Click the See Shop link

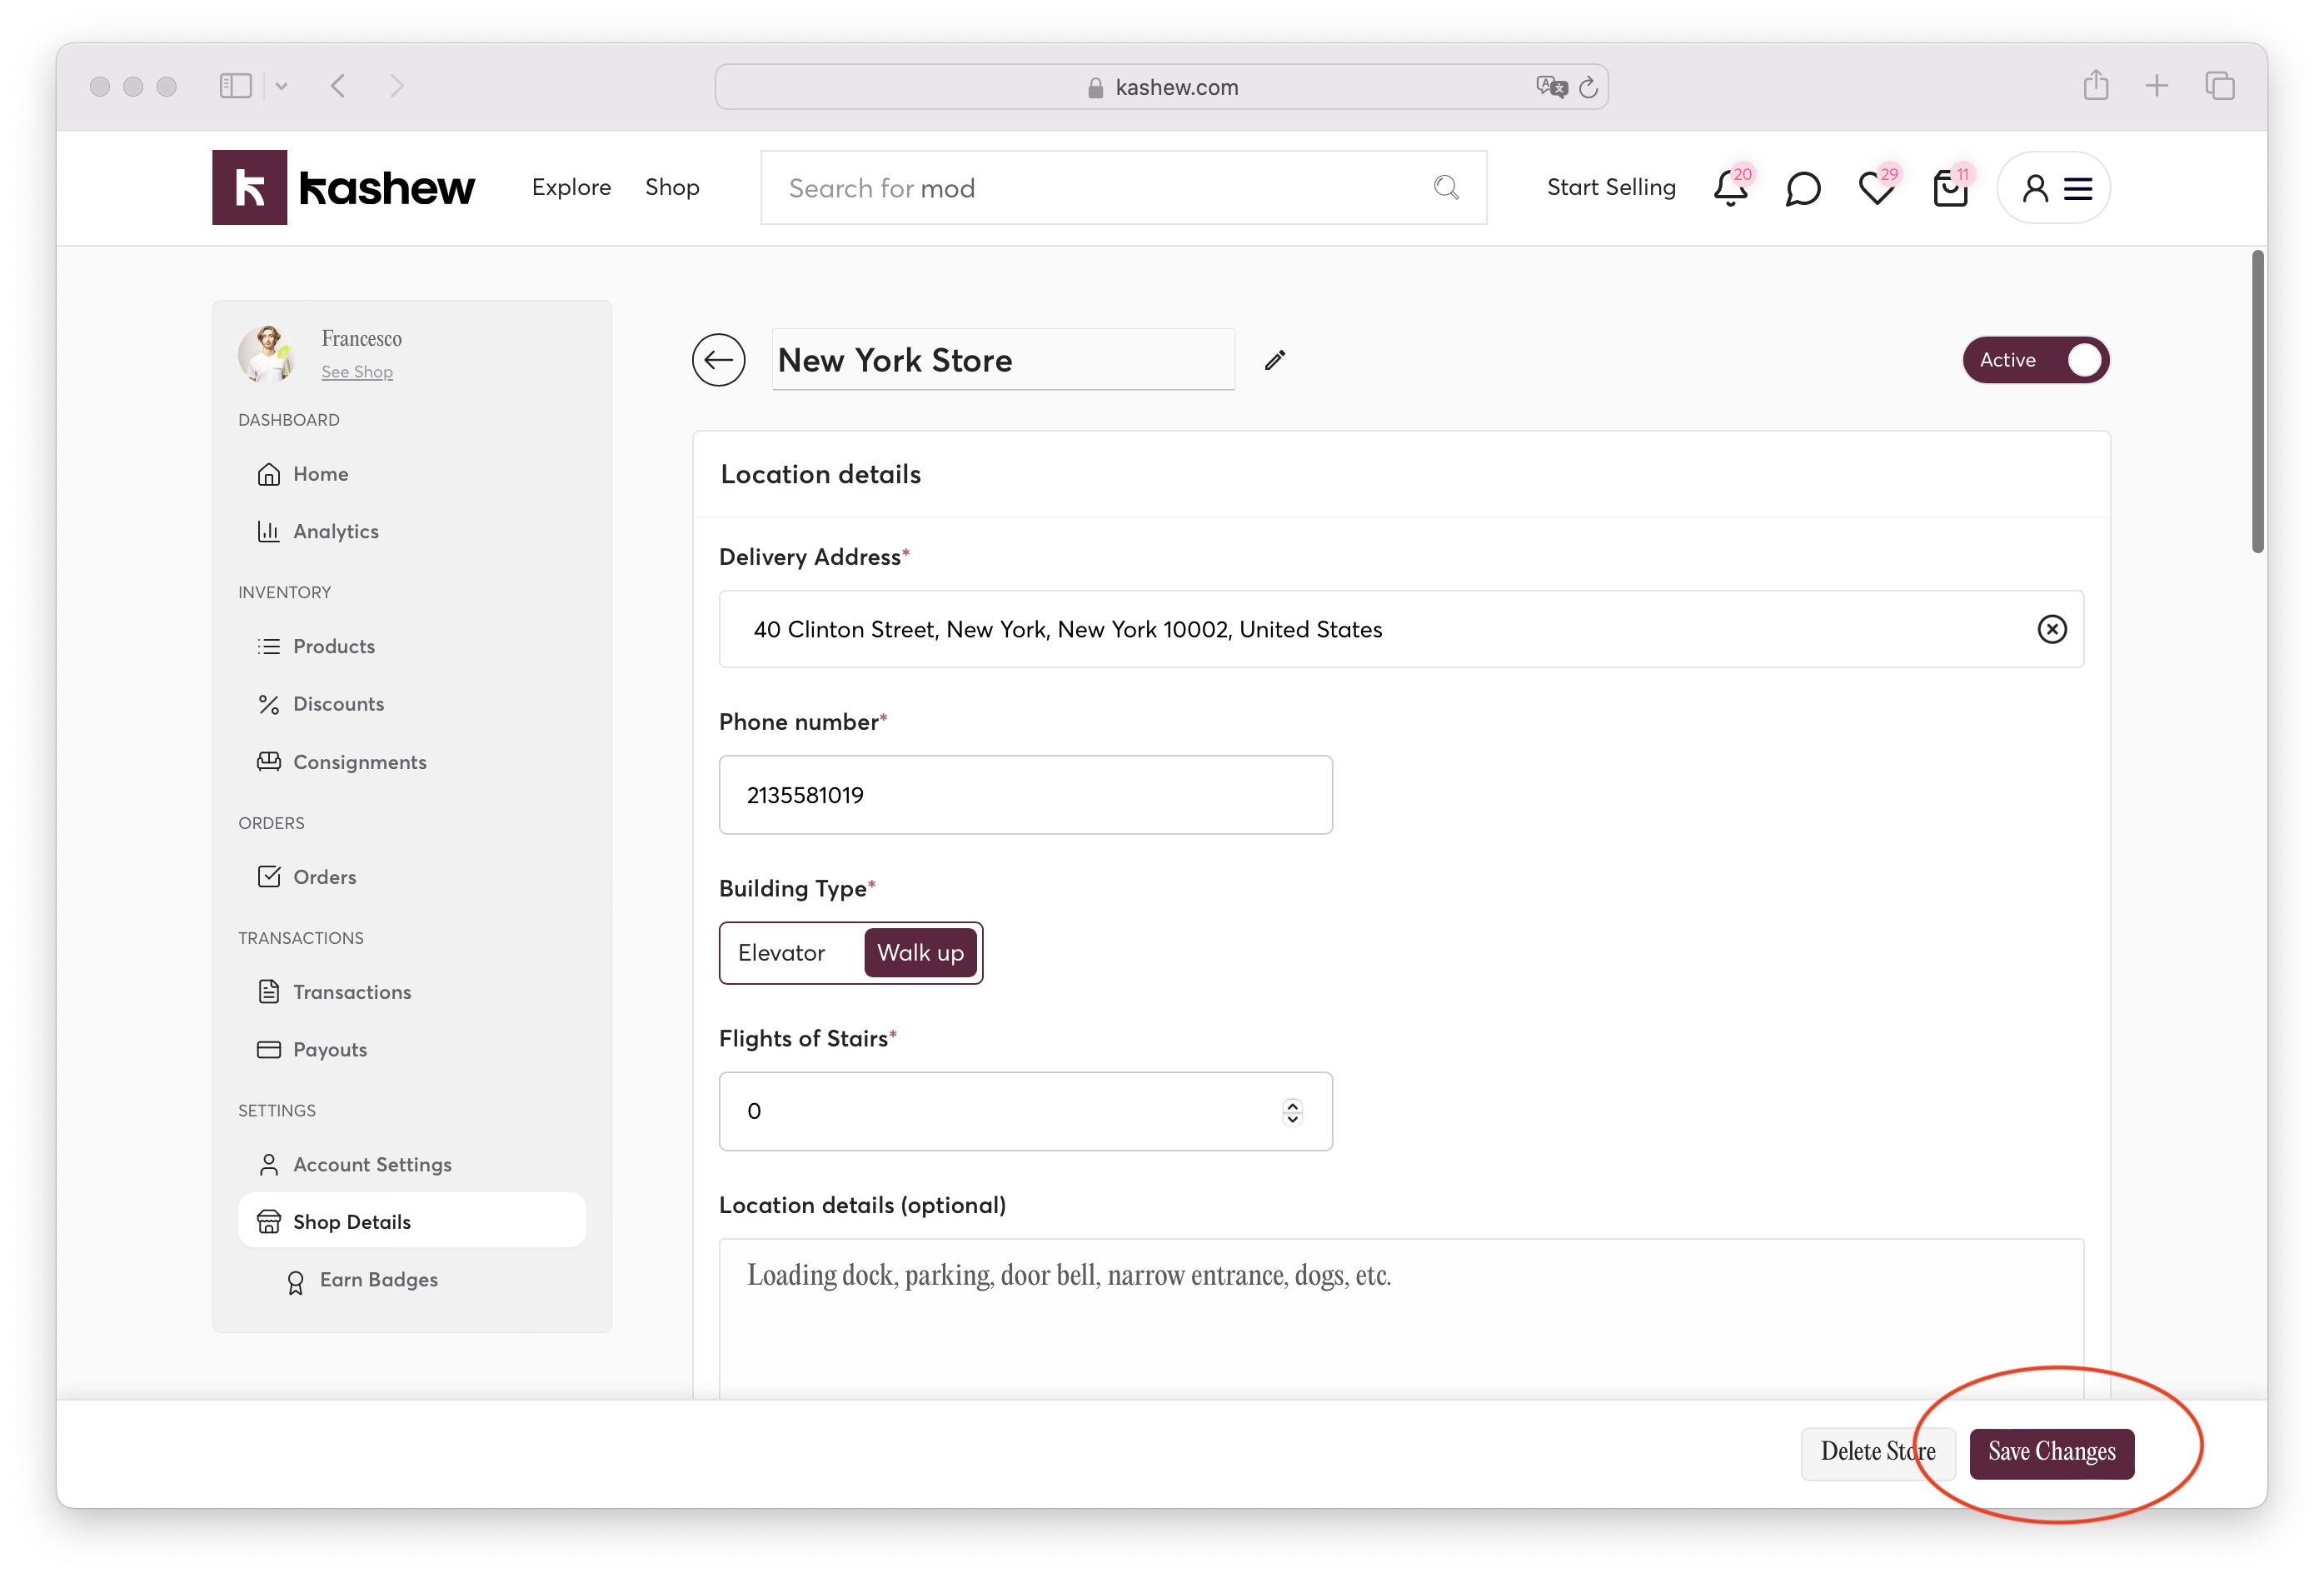coord(357,372)
